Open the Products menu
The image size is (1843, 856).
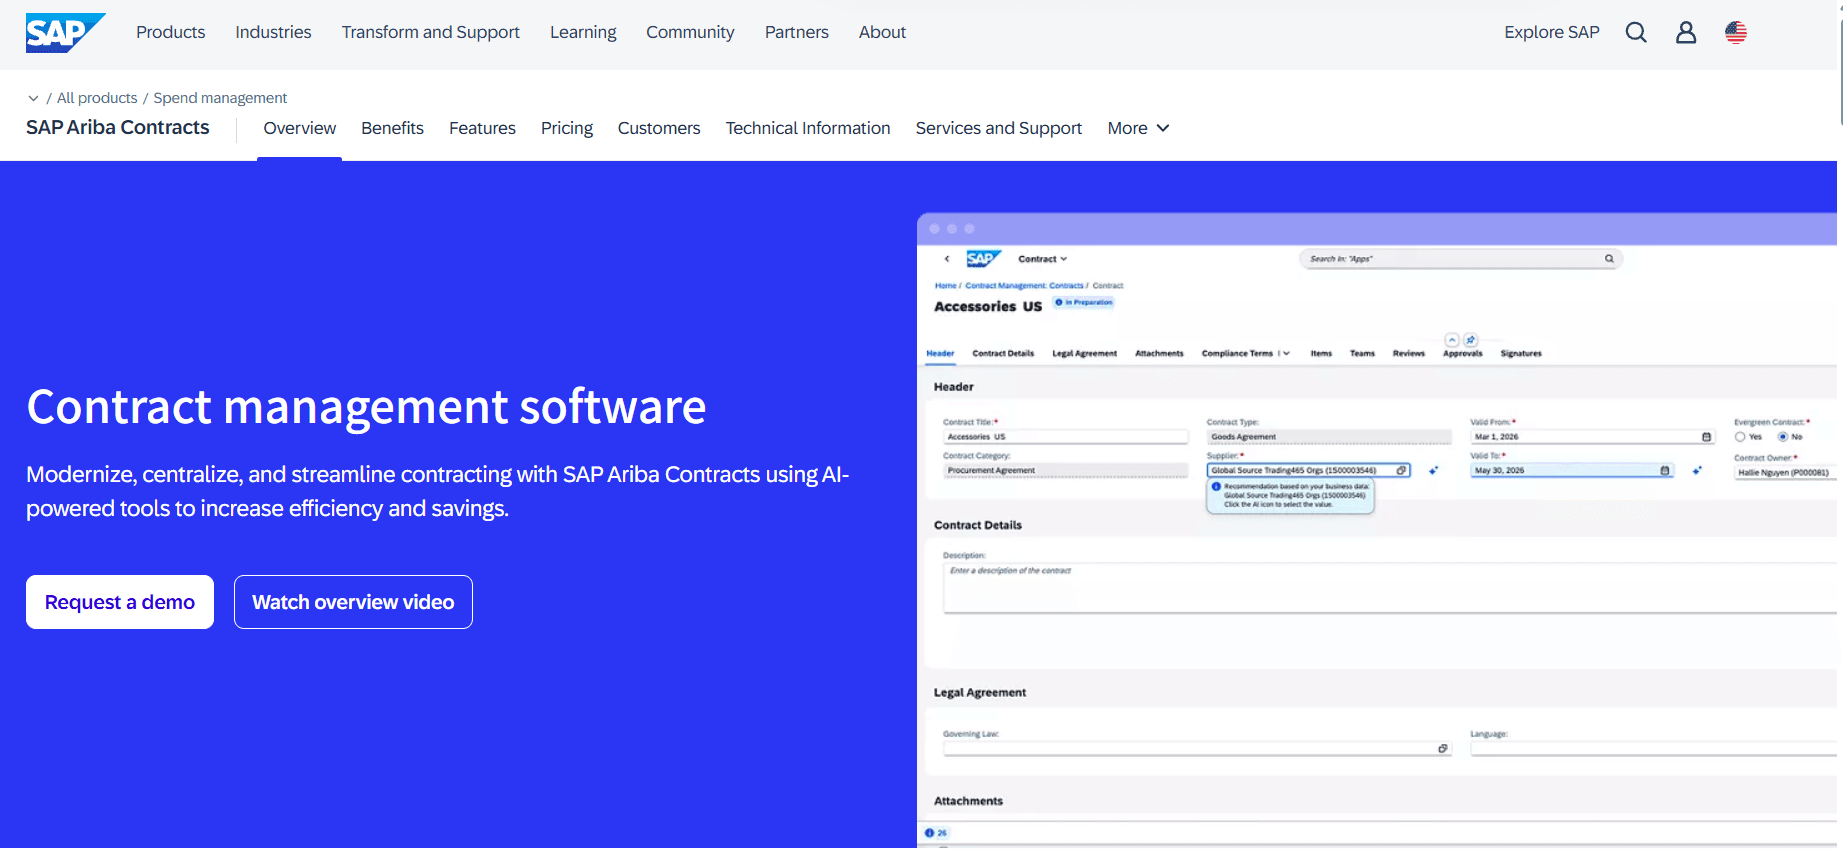pyautogui.click(x=171, y=32)
